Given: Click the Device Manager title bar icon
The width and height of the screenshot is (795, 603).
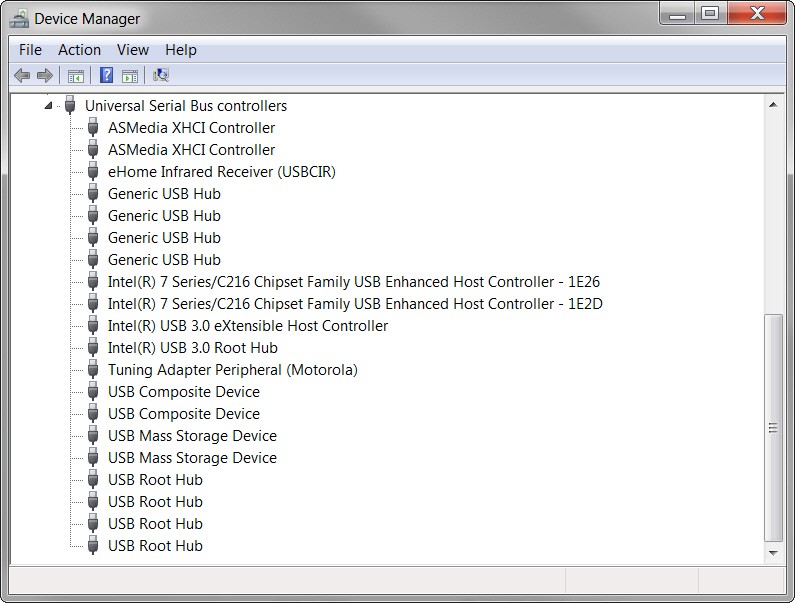Looking at the screenshot, I should click(x=19, y=19).
